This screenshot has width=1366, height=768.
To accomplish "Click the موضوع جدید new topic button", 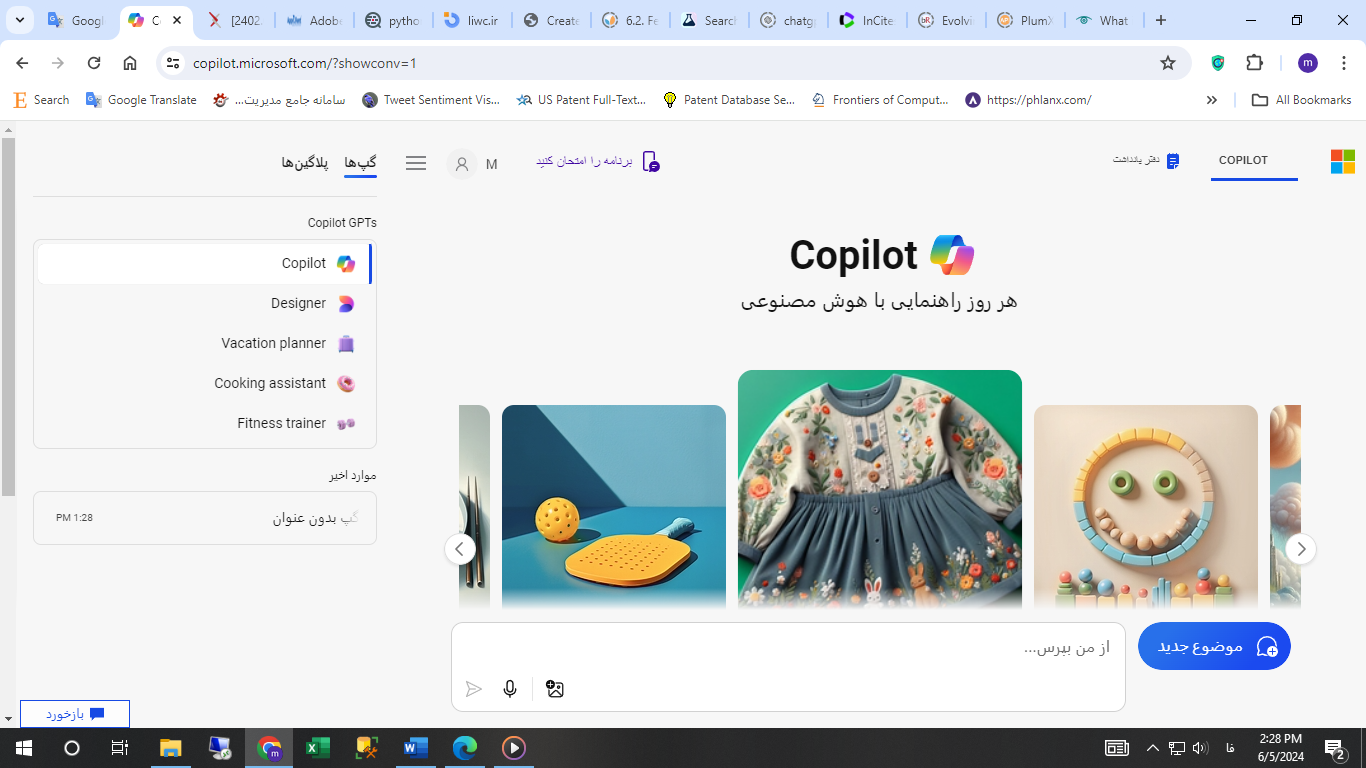I will 1214,646.
